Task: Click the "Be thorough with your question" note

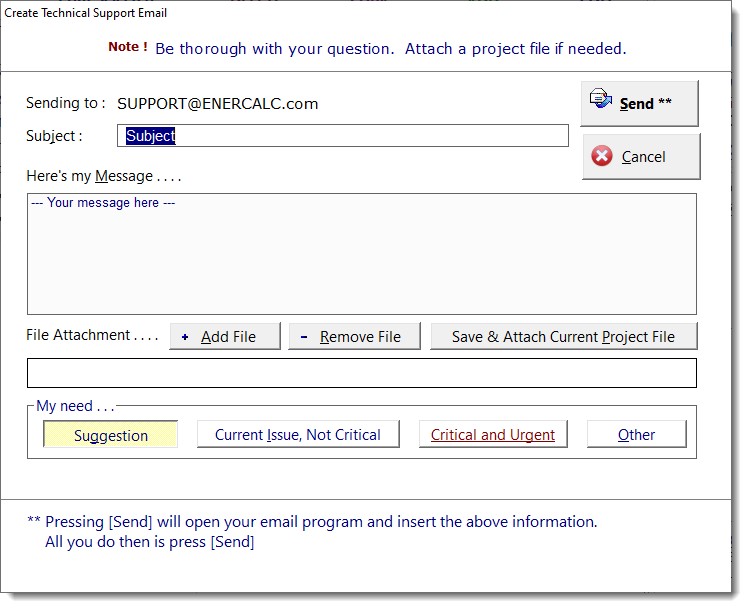Action: pos(390,48)
